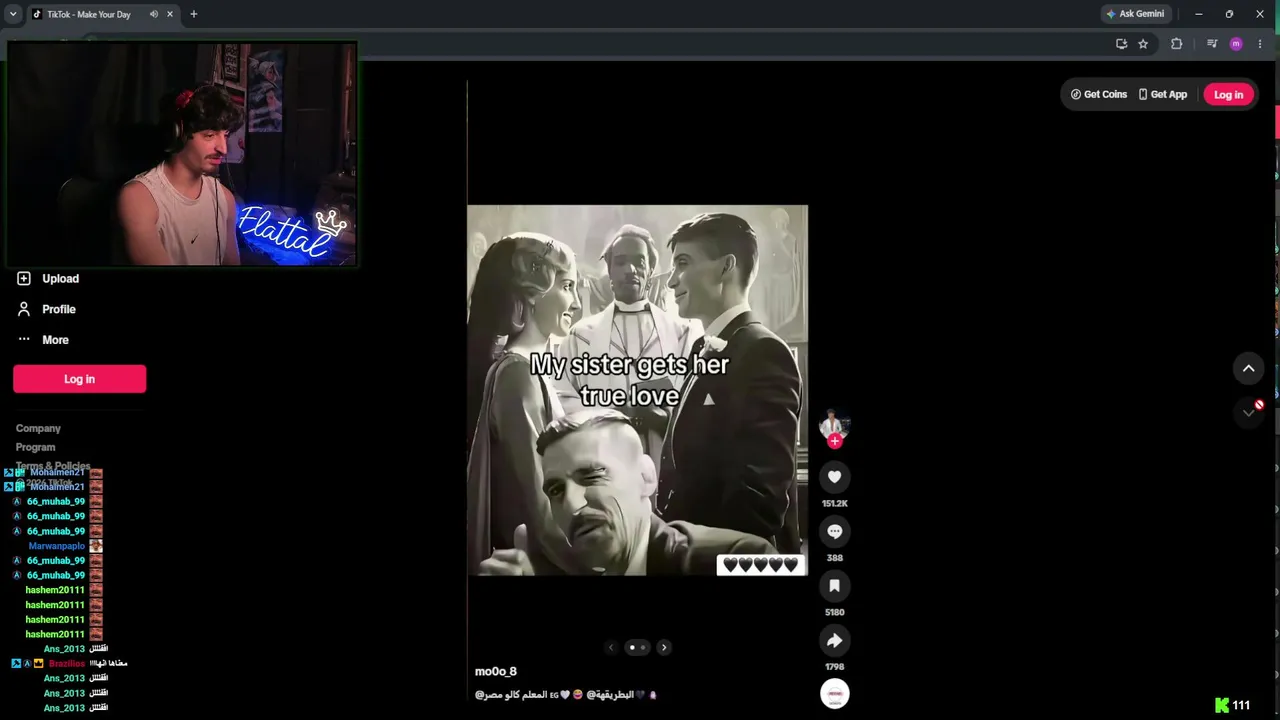
Task: Log in using the top-right button
Action: [x=1228, y=94]
